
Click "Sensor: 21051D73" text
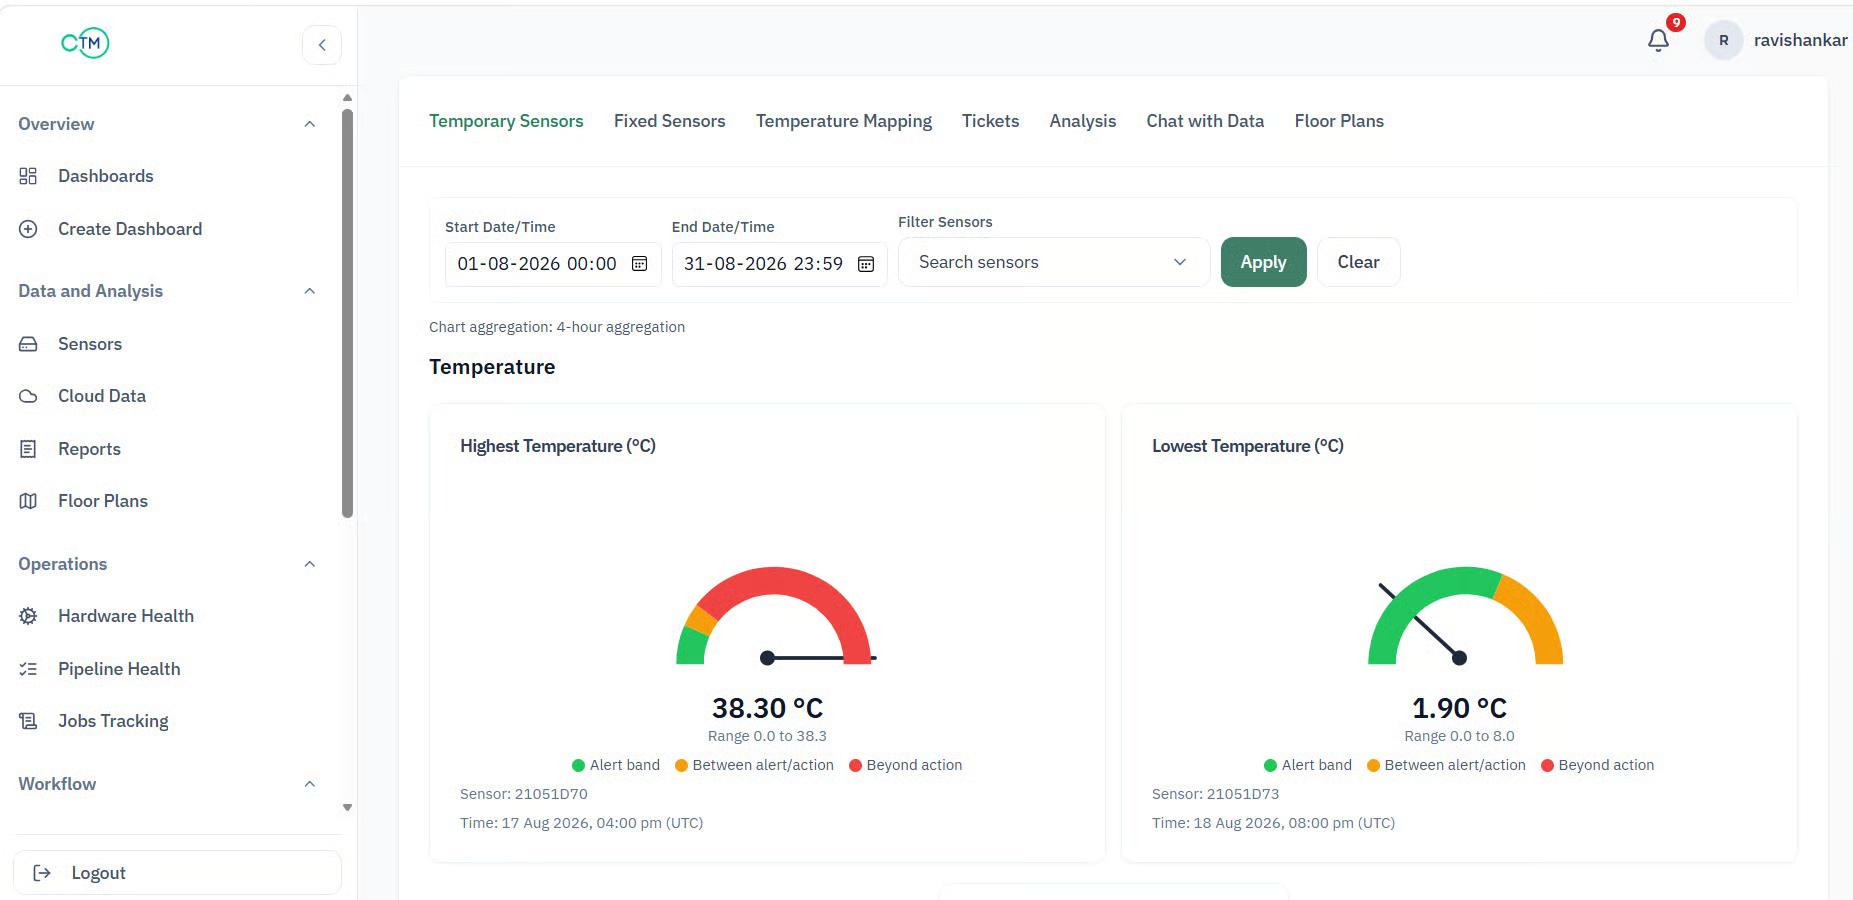[x=1215, y=794]
